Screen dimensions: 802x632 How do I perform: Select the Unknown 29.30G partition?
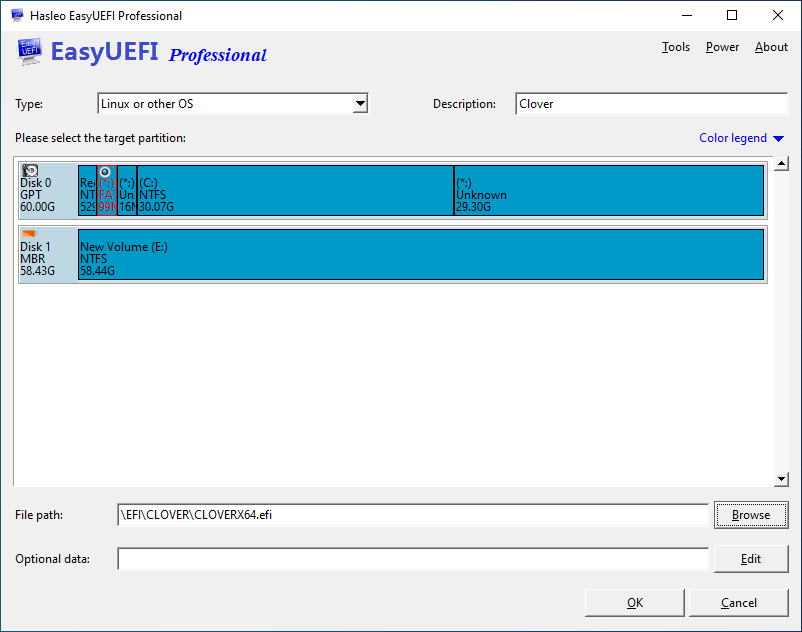click(609, 190)
